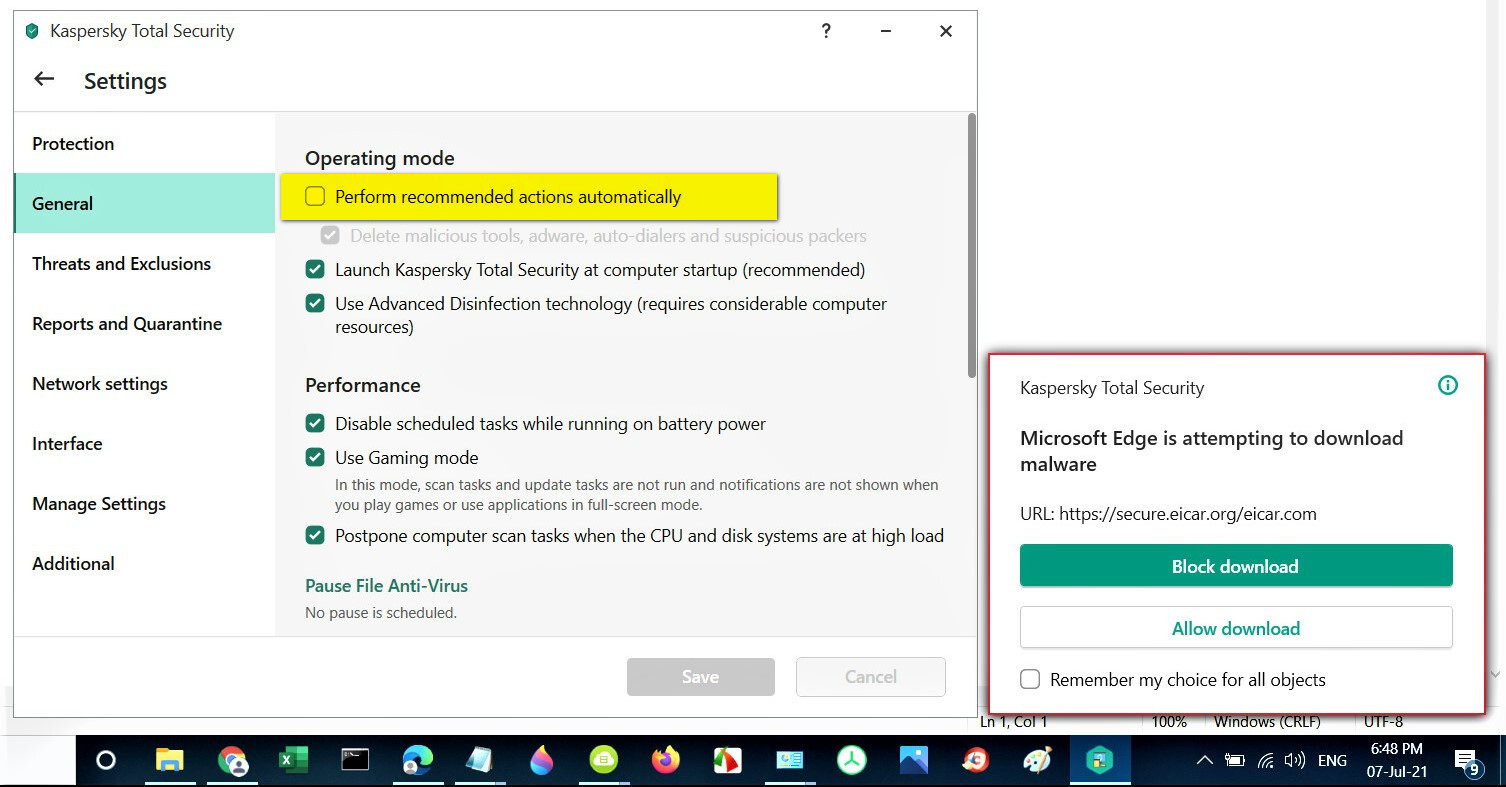Open Threats and Exclusions settings

pos(144,263)
